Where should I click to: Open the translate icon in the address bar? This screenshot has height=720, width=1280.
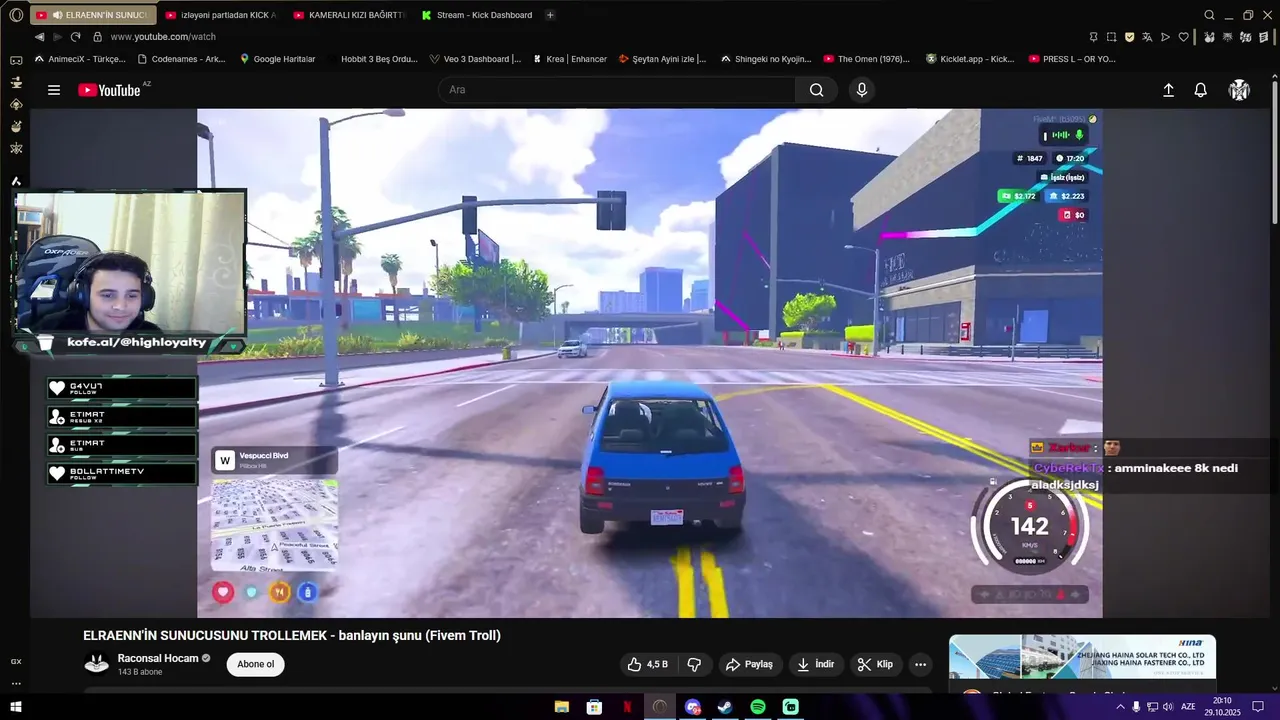click(x=1148, y=37)
